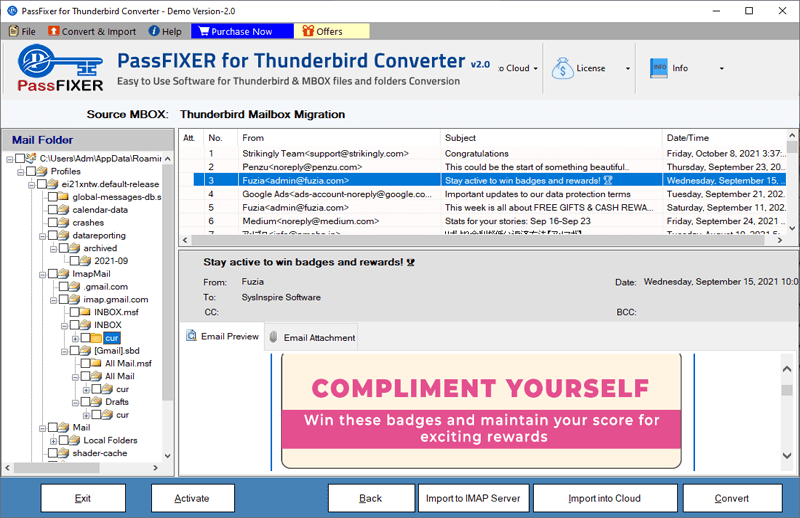Viewport: 800px width, 518px height.
Task: Click the folder icon next to Profiles
Action: (42, 171)
